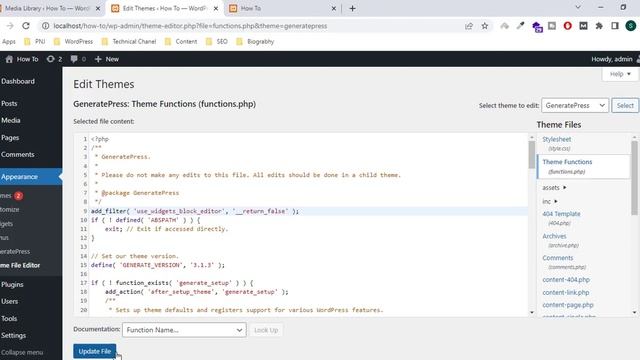Click the forward navigation arrow
The width and height of the screenshot is (640, 360).
[10, 26]
